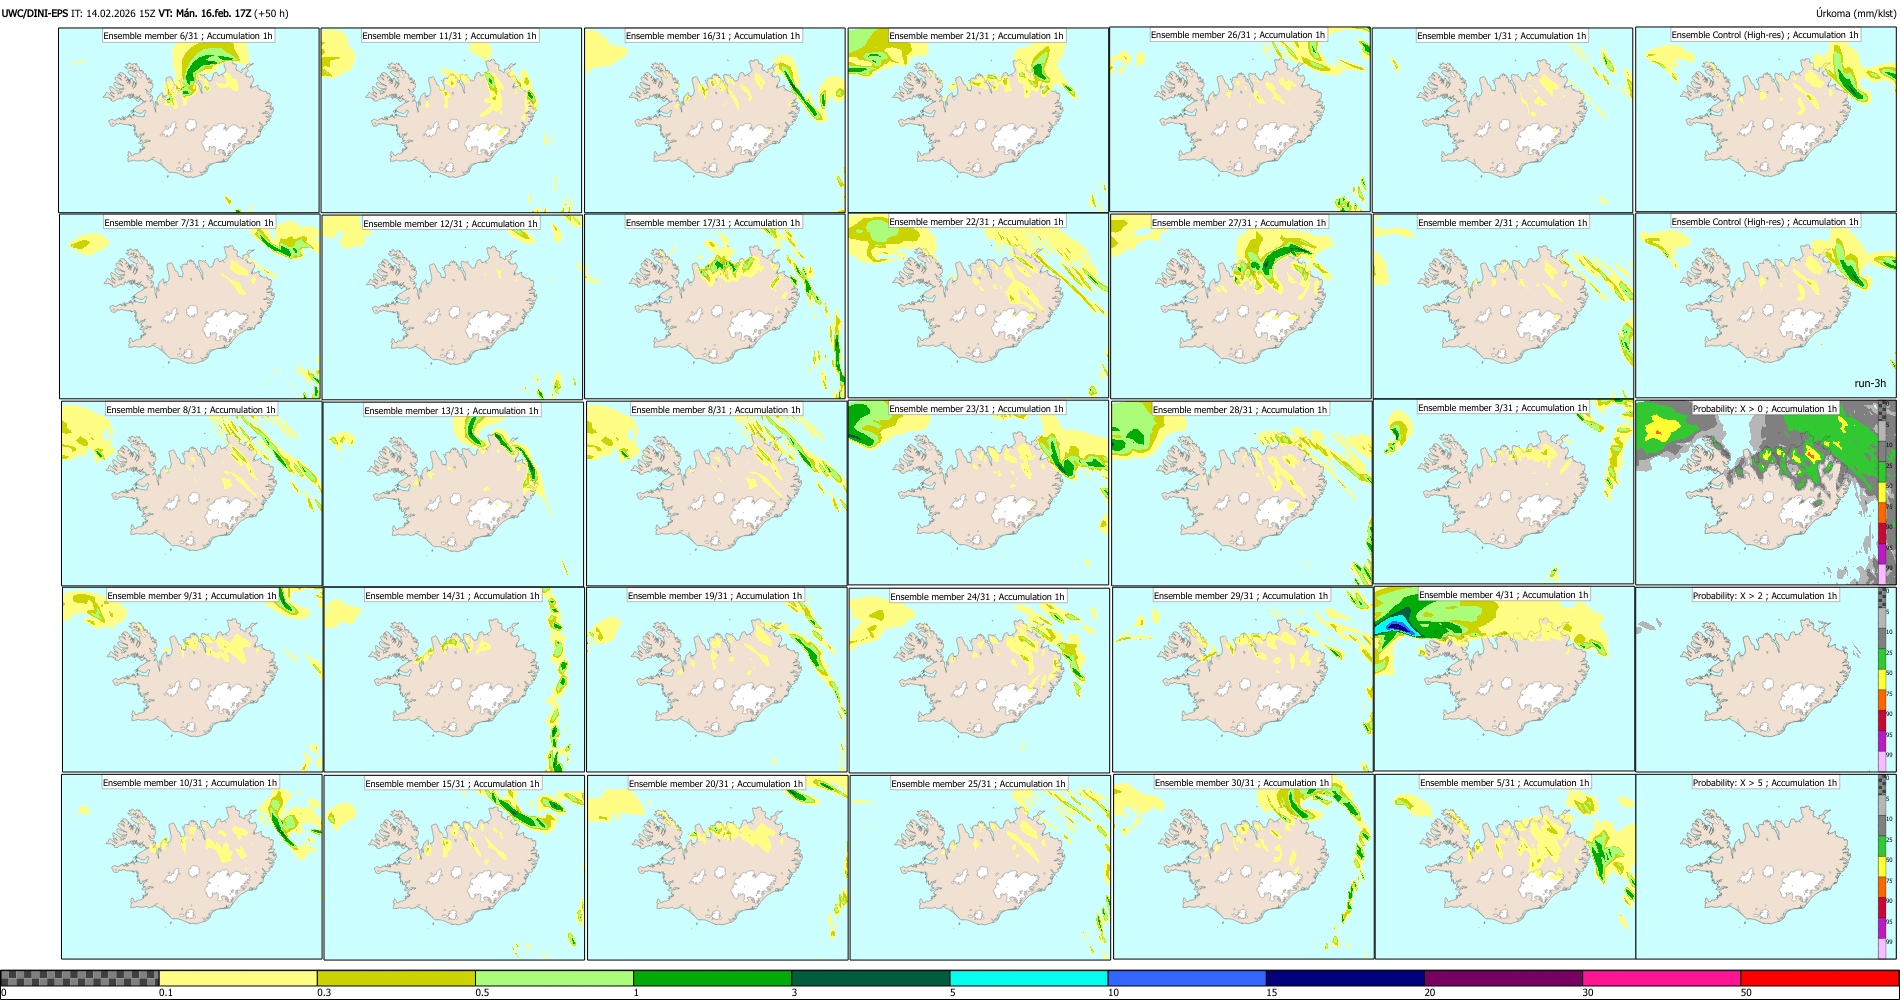This screenshot has height=1000, width=1900.
Task: Click the 'Ensemble member 30/31 ; Accumulation 1h' label
Action: coord(1242,783)
